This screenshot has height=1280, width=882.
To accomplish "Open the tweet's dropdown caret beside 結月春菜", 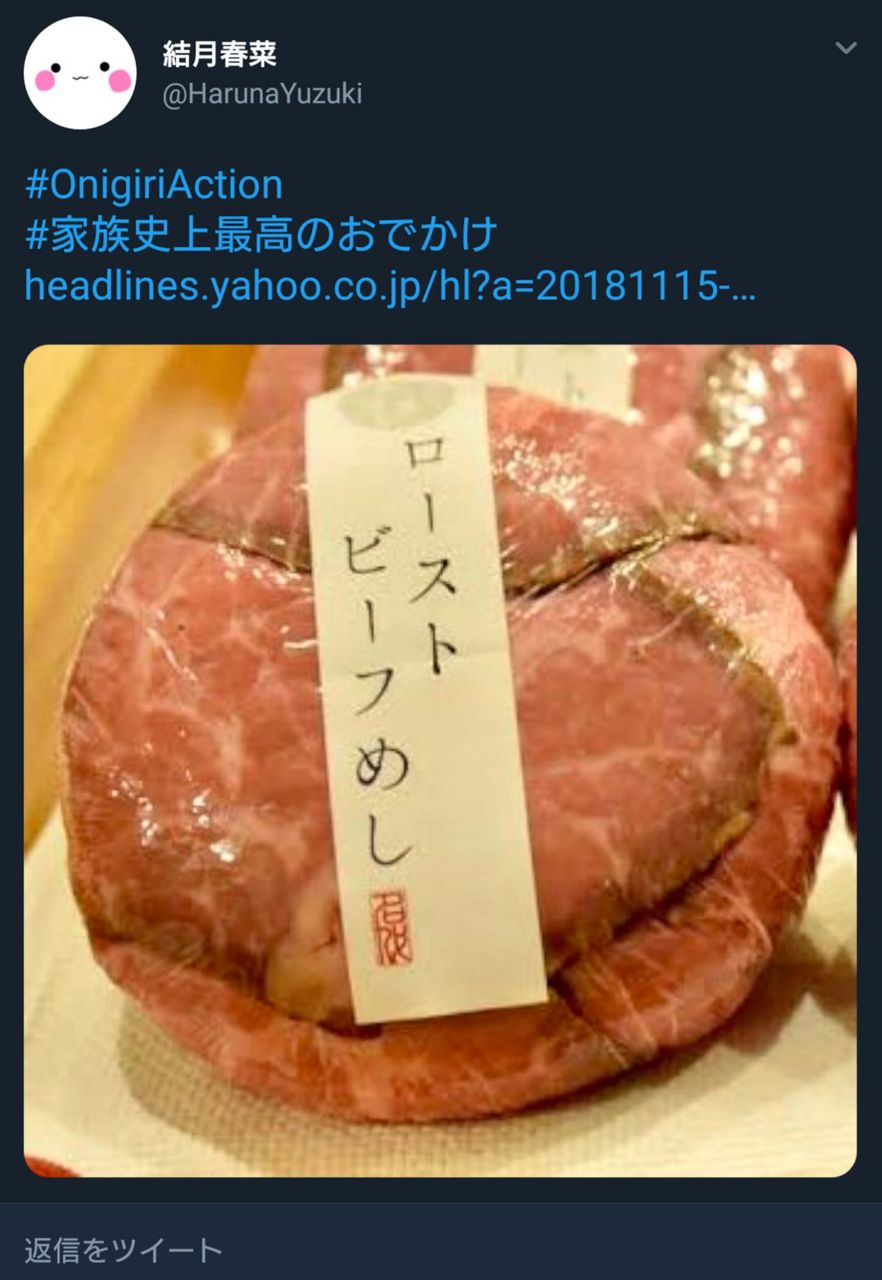I will (x=846, y=48).
